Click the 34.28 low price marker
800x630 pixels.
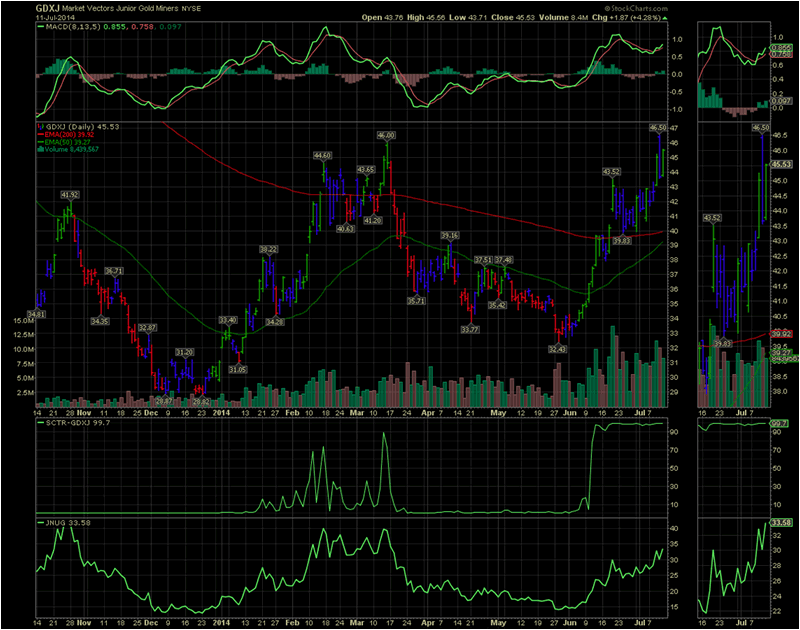[x=274, y=322]
